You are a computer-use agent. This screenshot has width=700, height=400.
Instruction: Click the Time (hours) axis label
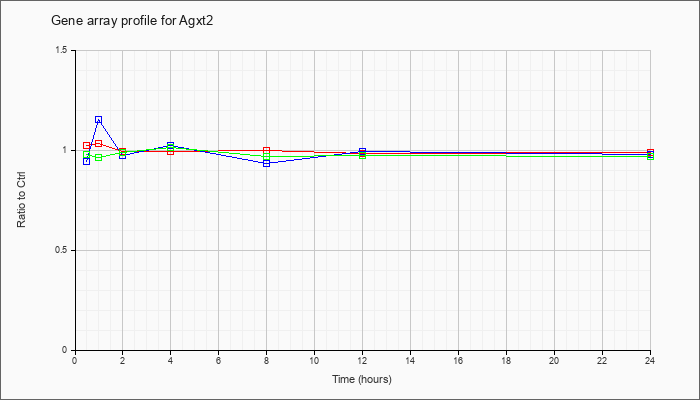[362, 379]
